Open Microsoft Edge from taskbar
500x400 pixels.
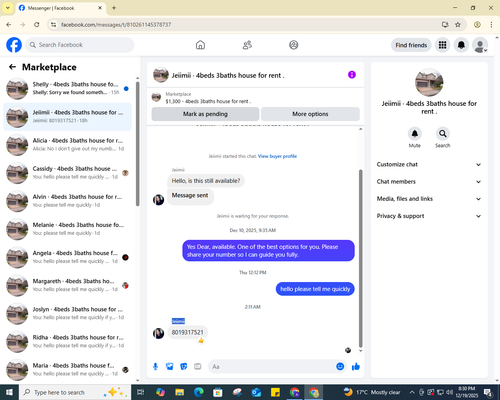(199, 392)
